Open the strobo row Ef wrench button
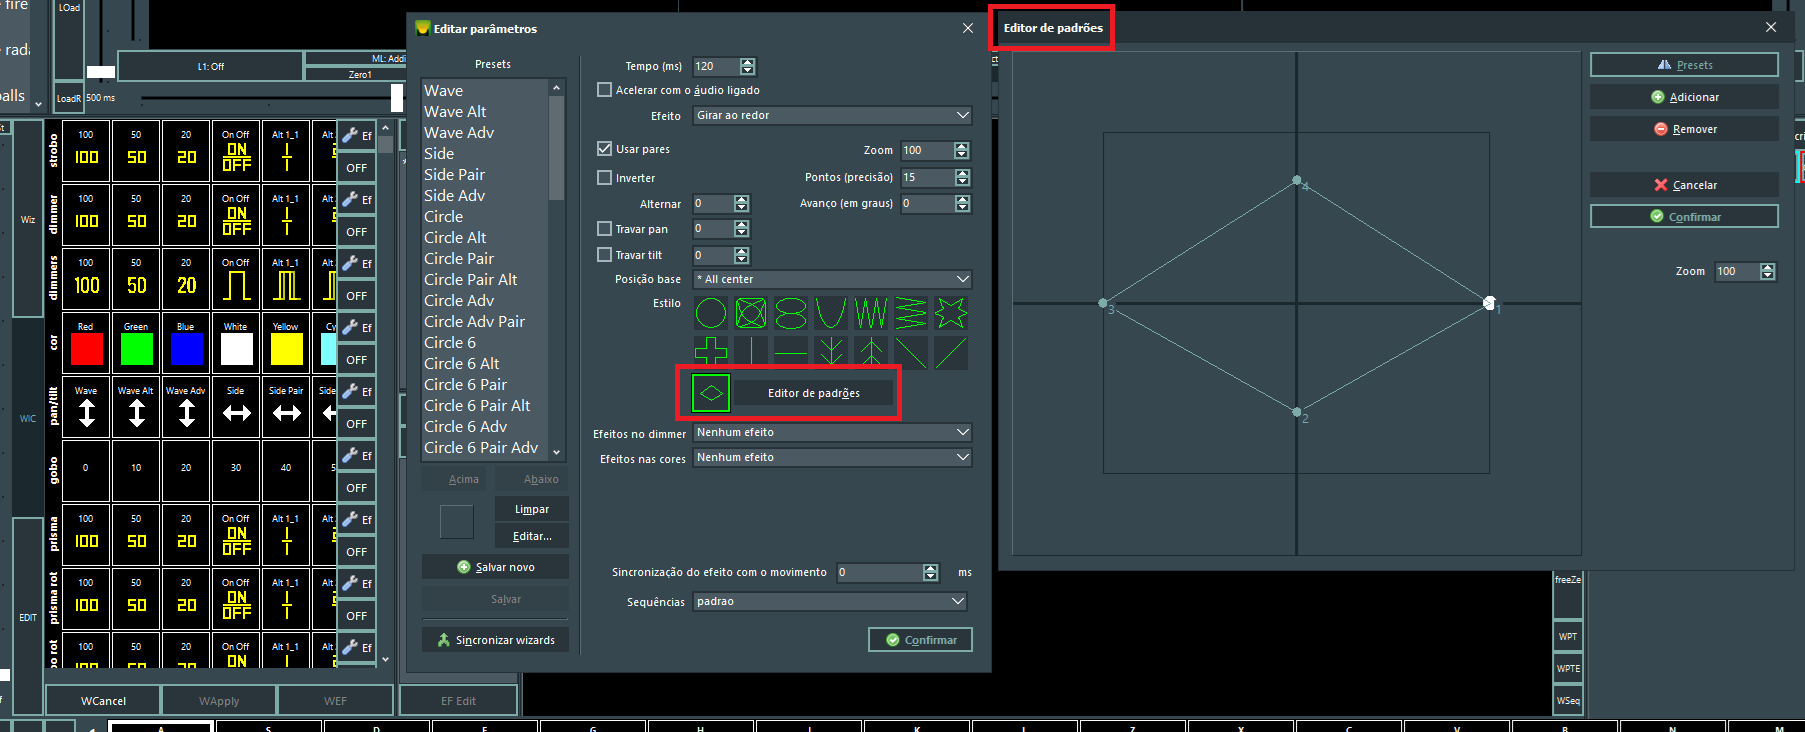 tap(356, 136)
